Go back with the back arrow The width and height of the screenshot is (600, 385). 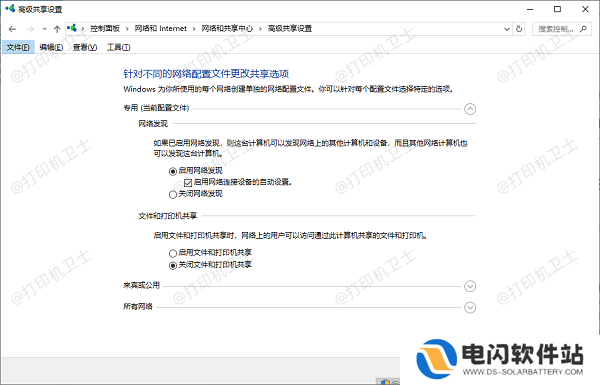12,29
